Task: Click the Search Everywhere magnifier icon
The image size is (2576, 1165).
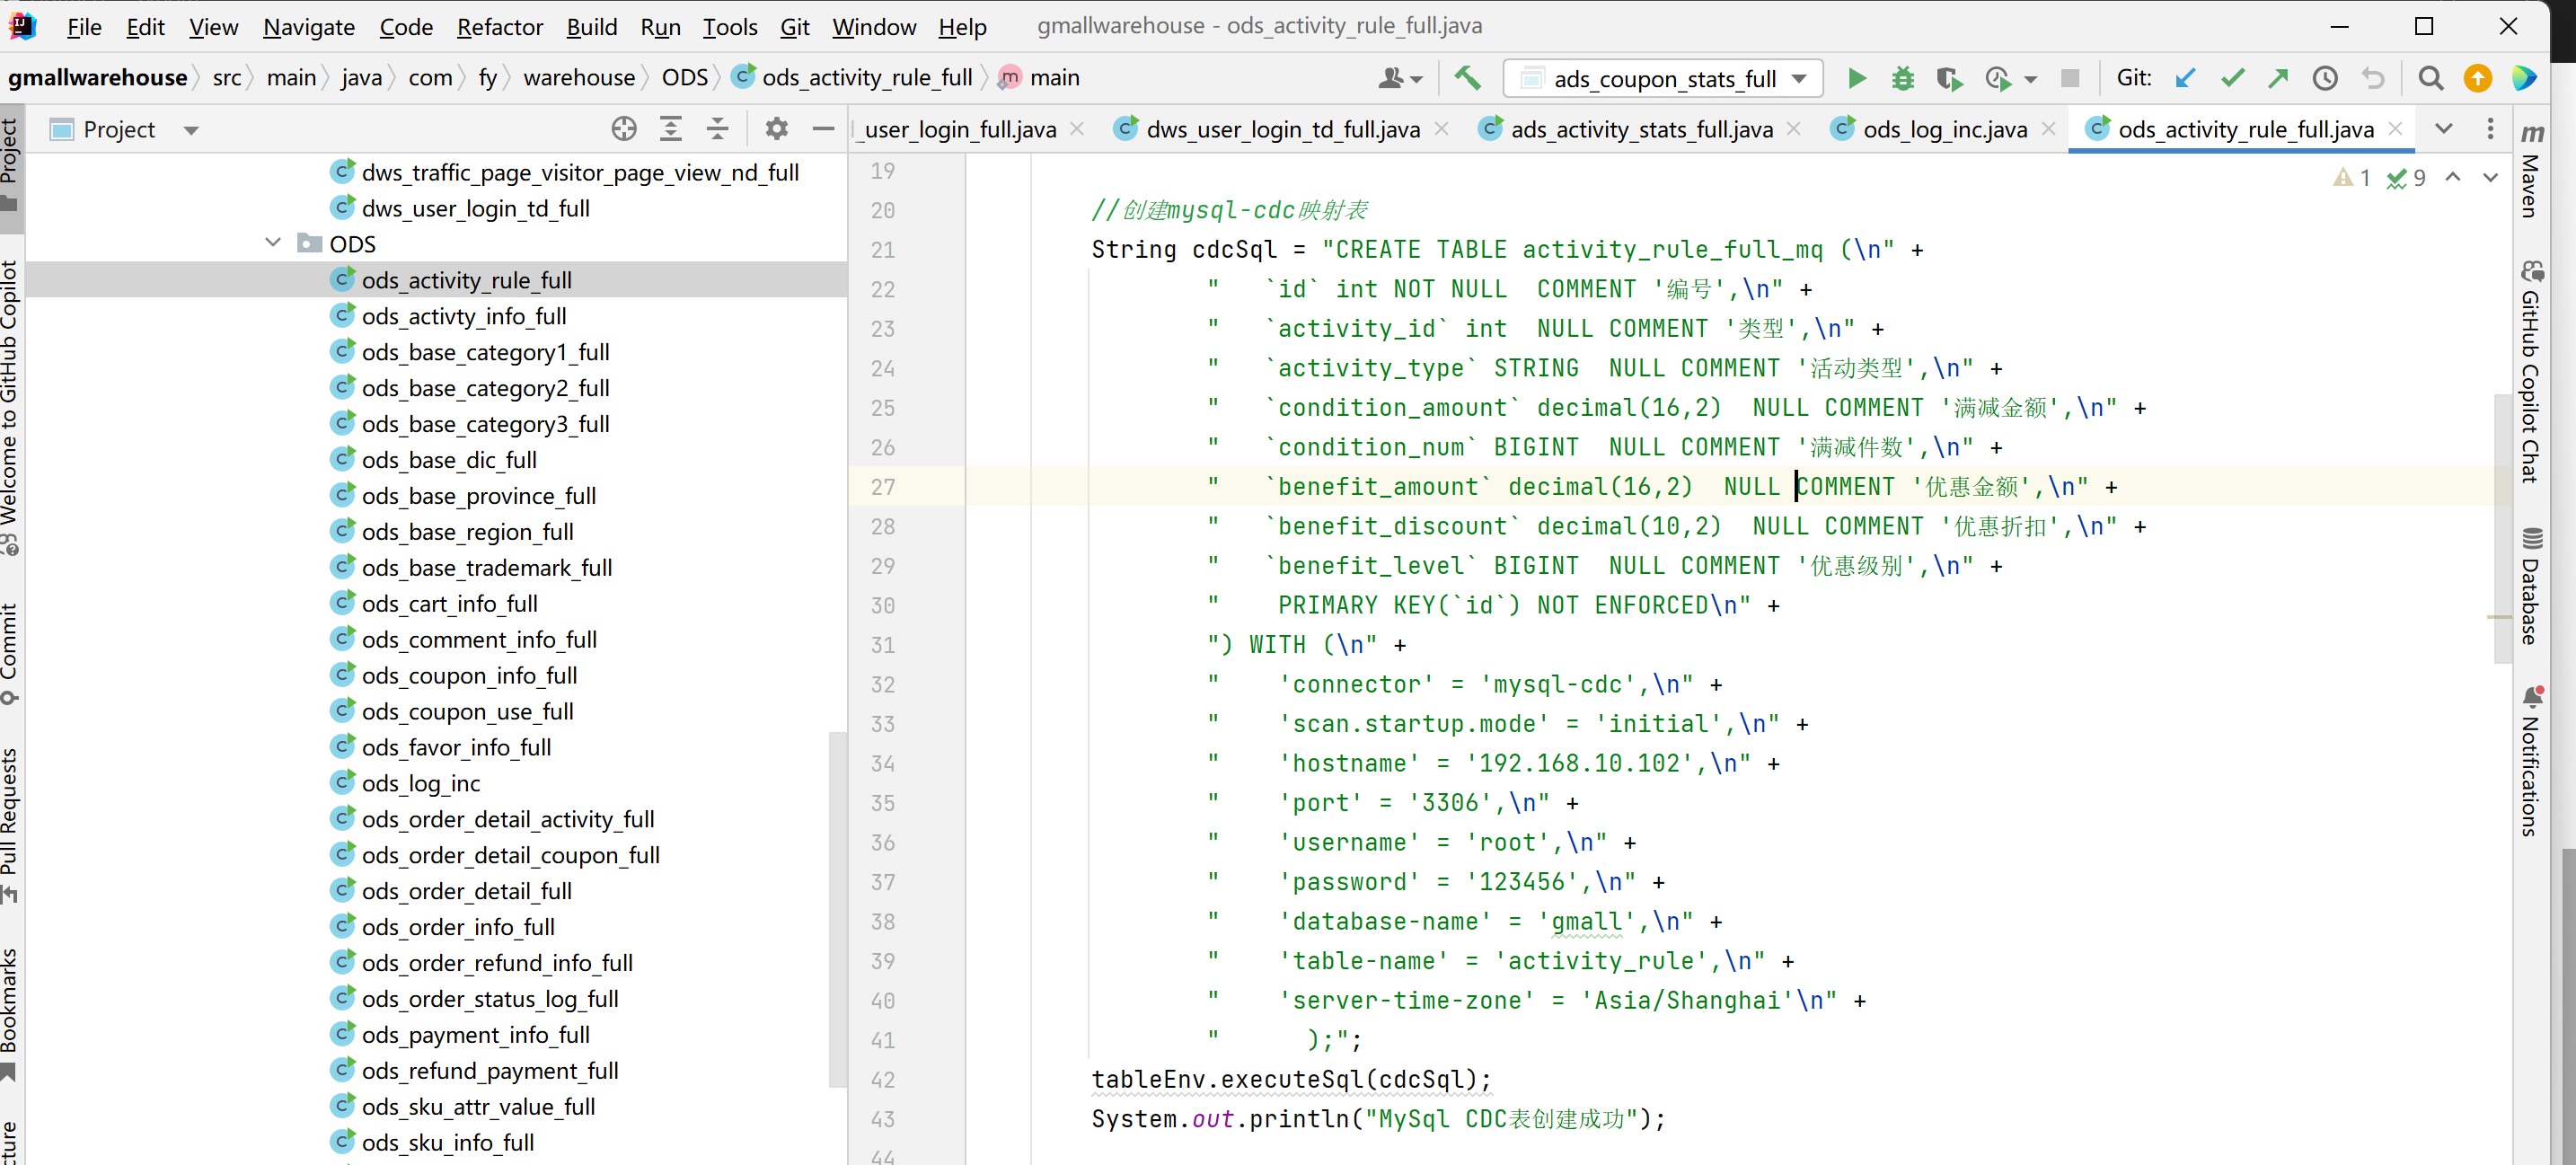Action: pyautogui.click(x=2430, y=78)
